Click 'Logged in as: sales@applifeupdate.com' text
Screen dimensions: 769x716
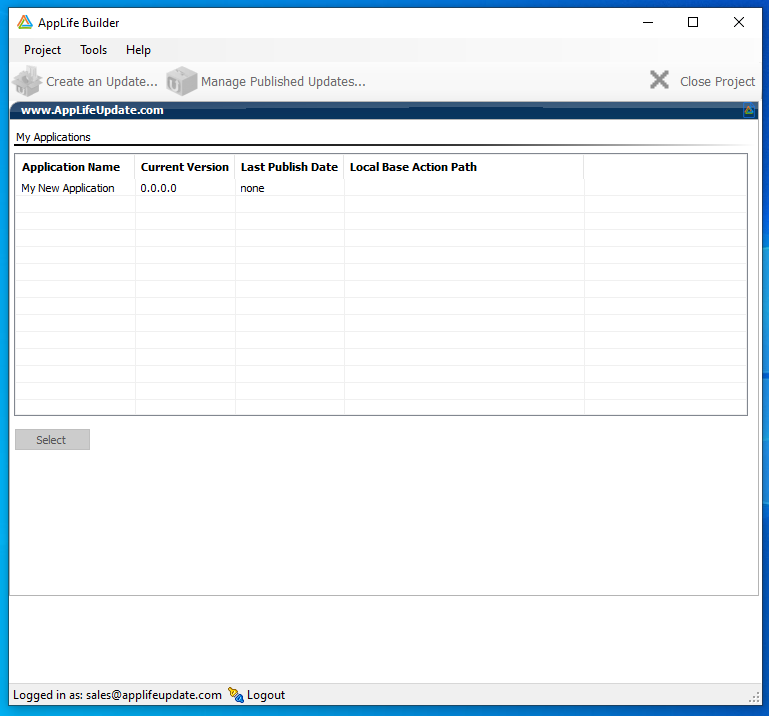coord(117,695)
